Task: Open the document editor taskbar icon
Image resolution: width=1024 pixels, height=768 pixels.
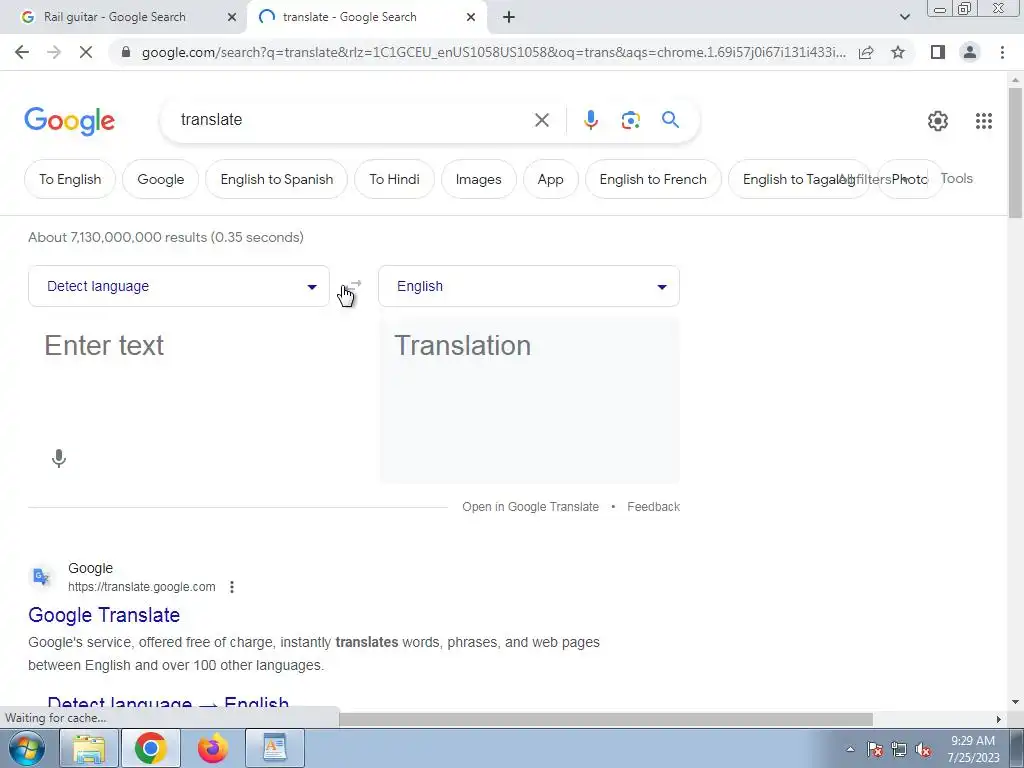Action: [274, 748]
